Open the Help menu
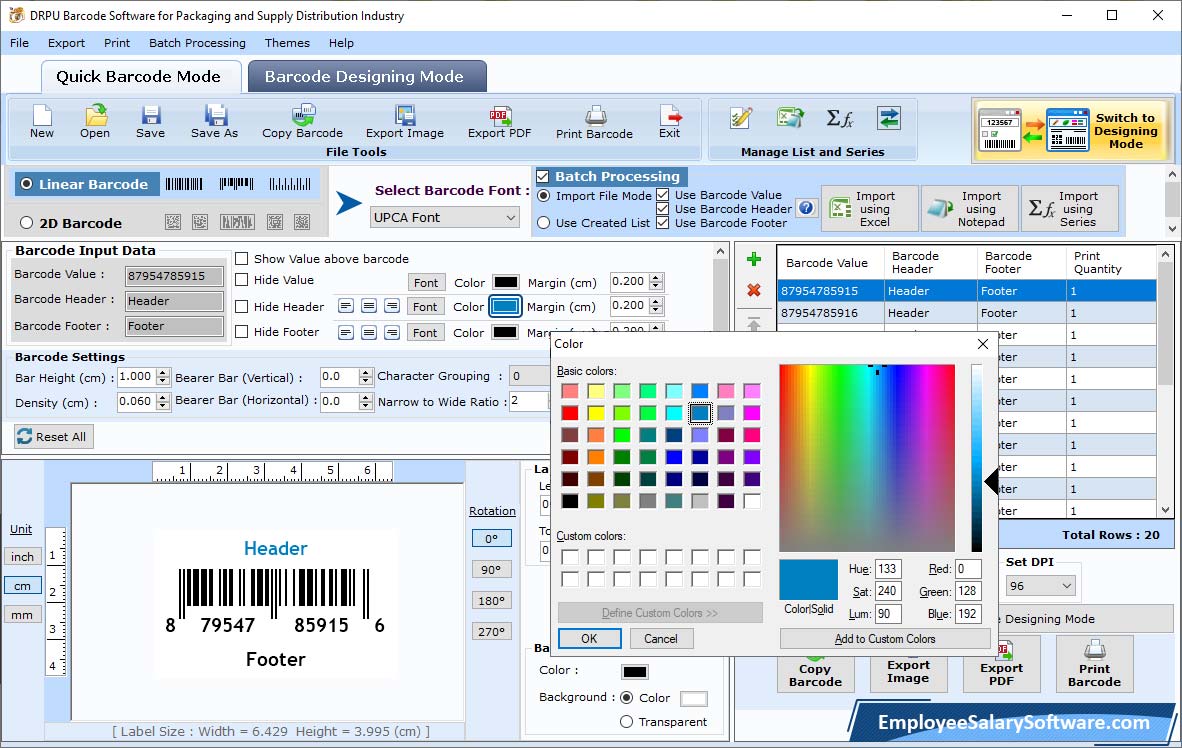1182x748 pixels. 341,43
